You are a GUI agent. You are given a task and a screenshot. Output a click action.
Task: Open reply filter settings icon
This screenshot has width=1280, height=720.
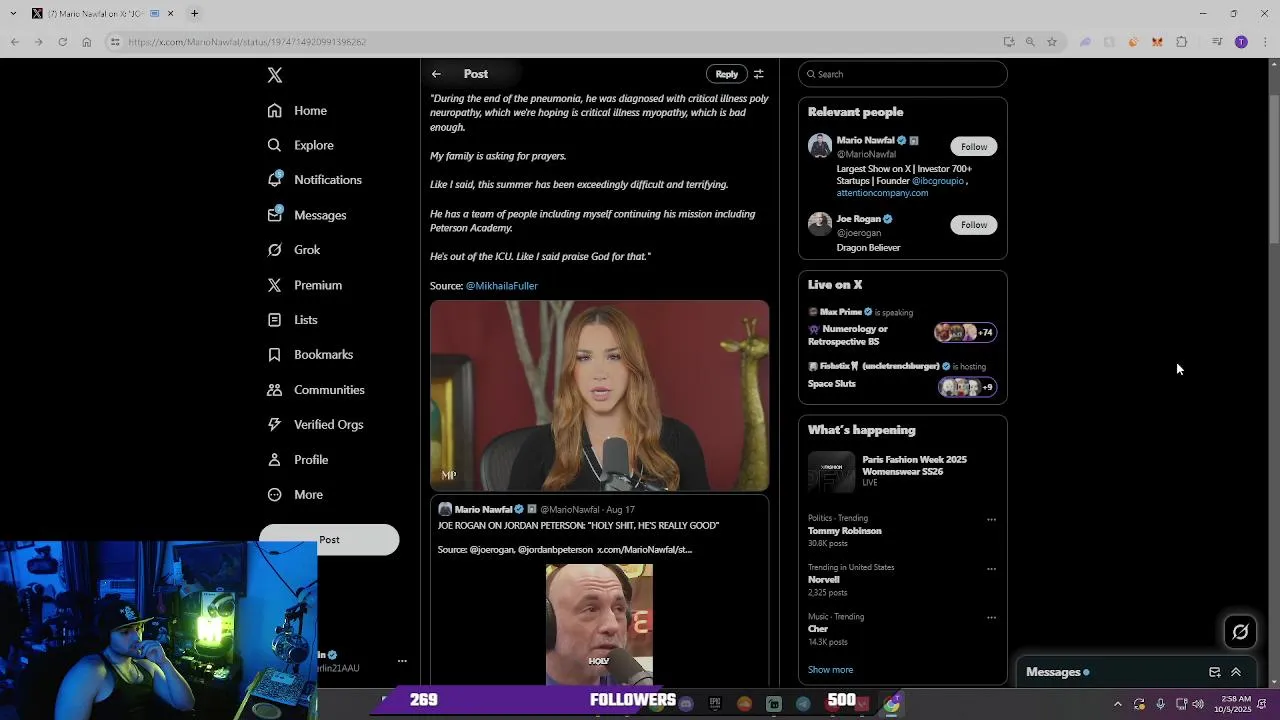tap(759, 74)
